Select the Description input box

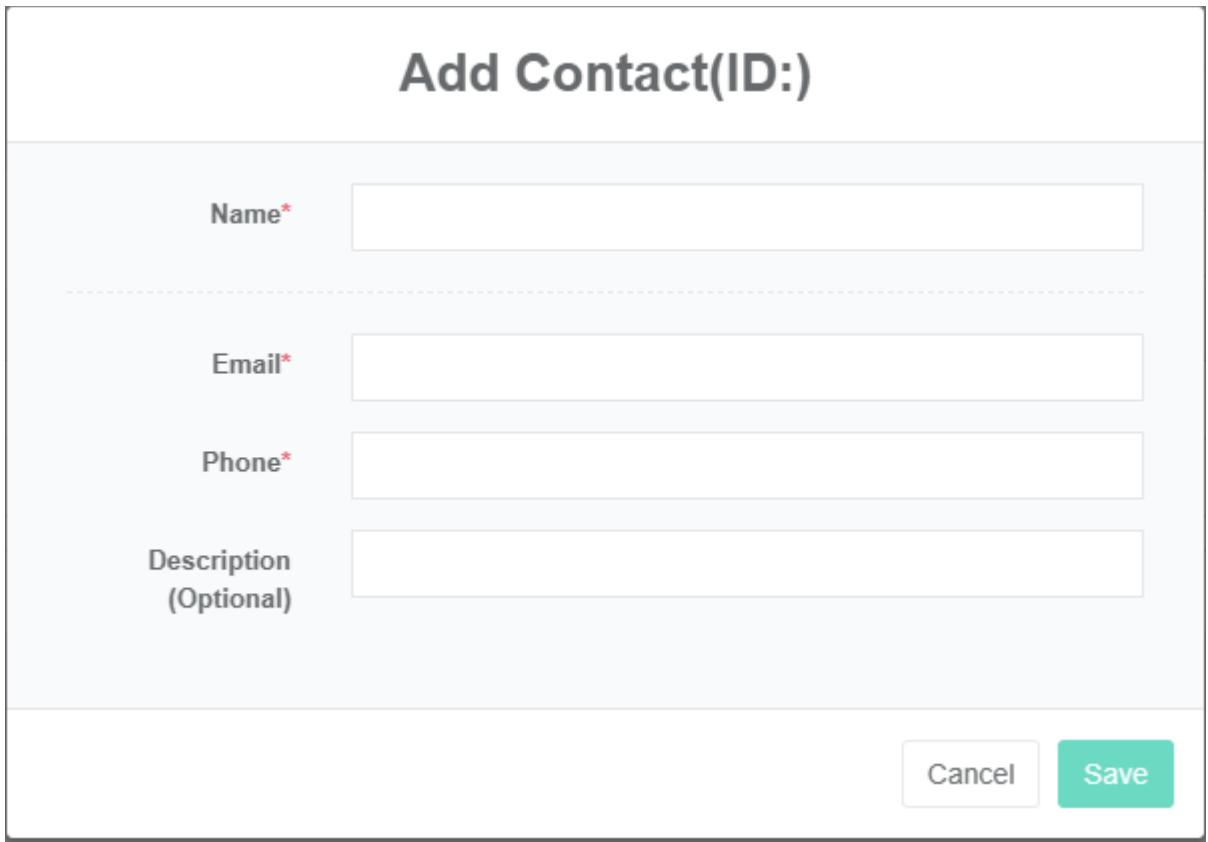(746, 563)
